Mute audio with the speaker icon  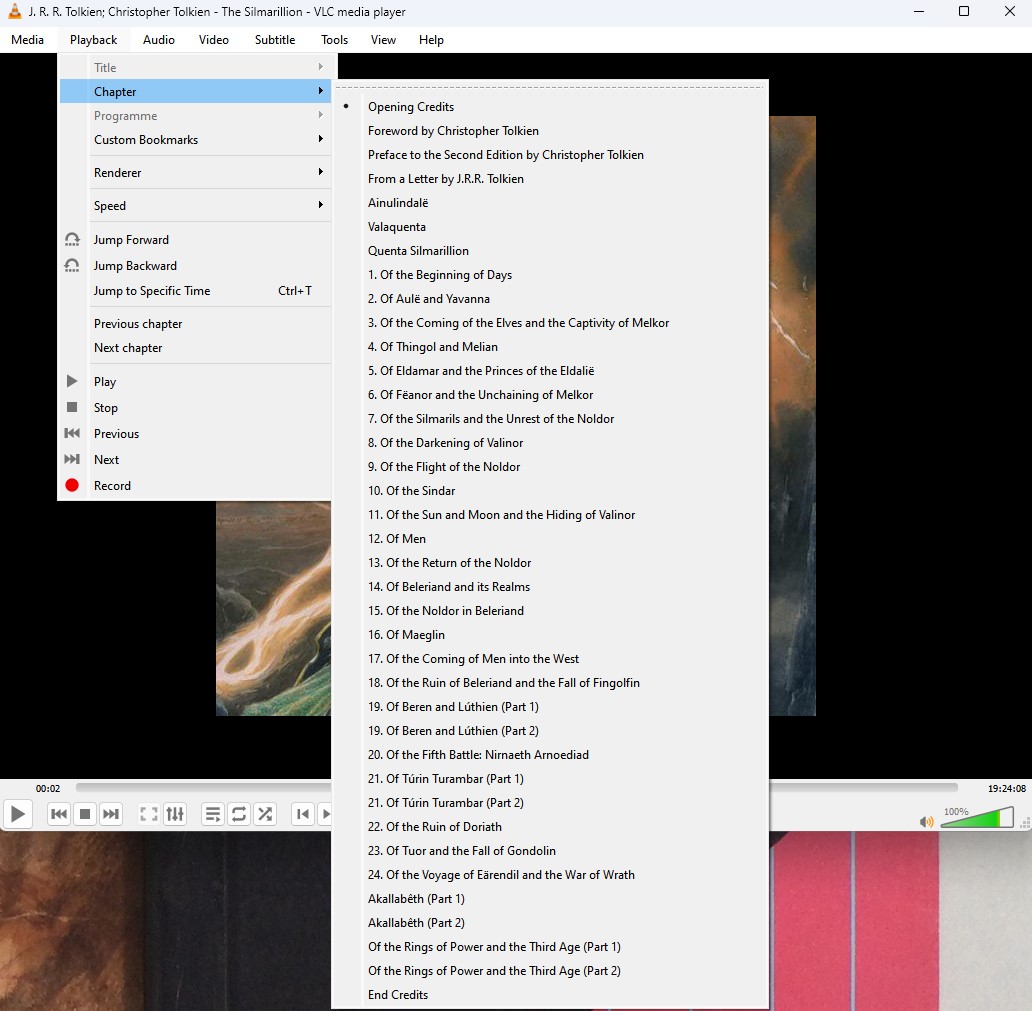927,821
